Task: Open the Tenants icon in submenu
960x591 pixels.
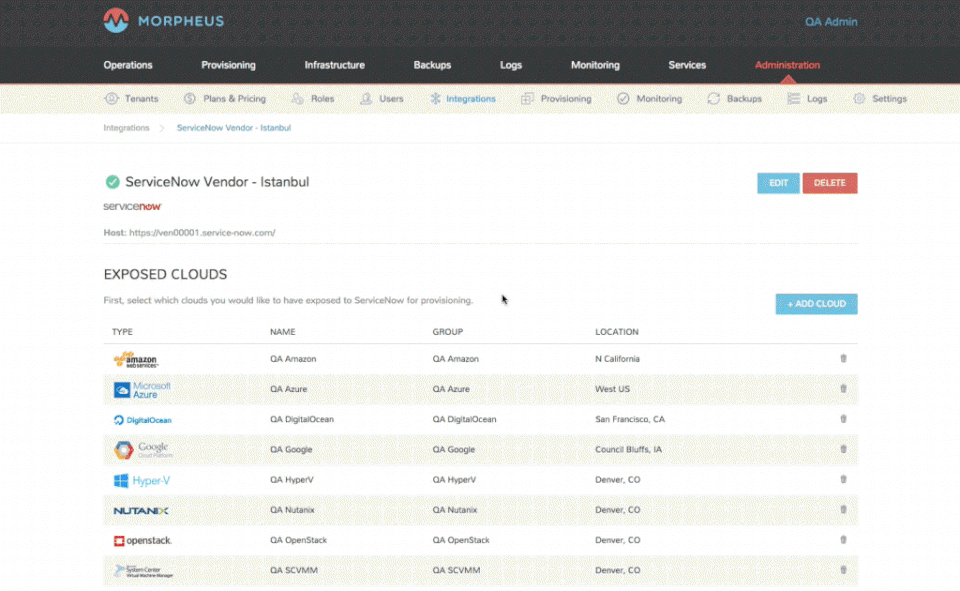Action: 111,98
